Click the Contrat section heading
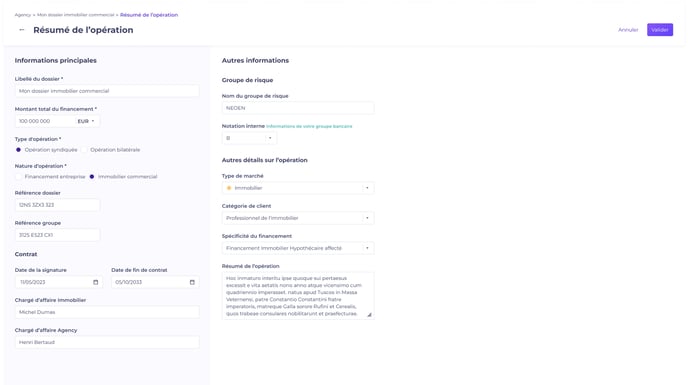Viewport: 688px width, 385px height. [x=26, y=254]
